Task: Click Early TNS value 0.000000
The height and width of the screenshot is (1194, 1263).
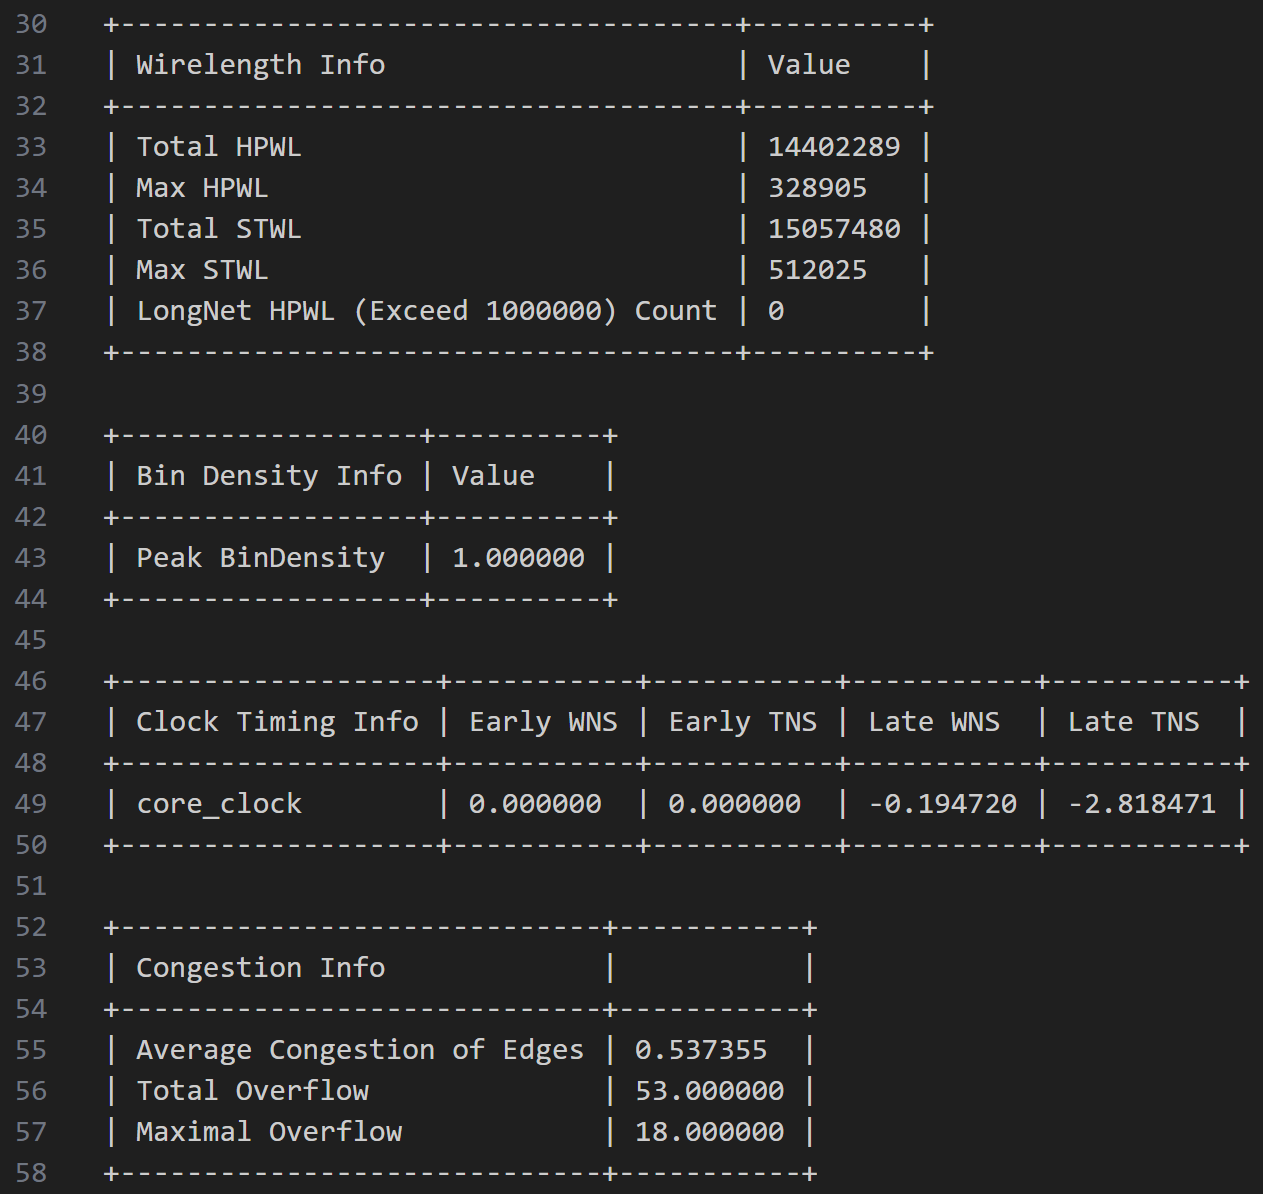Action: tap(734, 804)
